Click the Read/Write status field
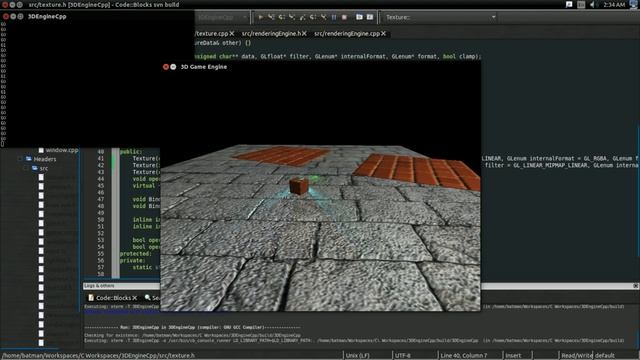640x360 pixels. click(576, 356)
